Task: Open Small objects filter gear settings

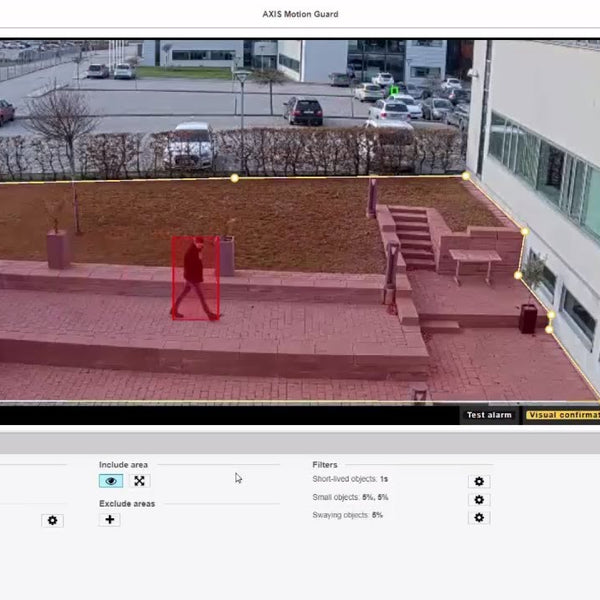Action: (479, 499)
